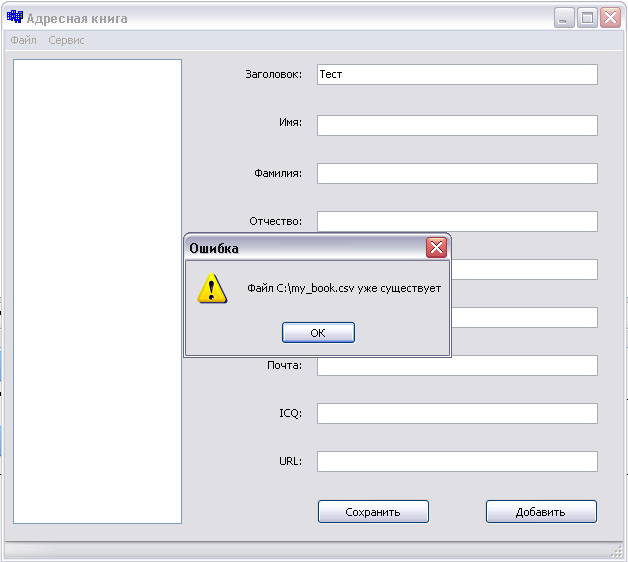Close the Ошибка error dialog
This screenshot has height=562, width=628.
436,247
